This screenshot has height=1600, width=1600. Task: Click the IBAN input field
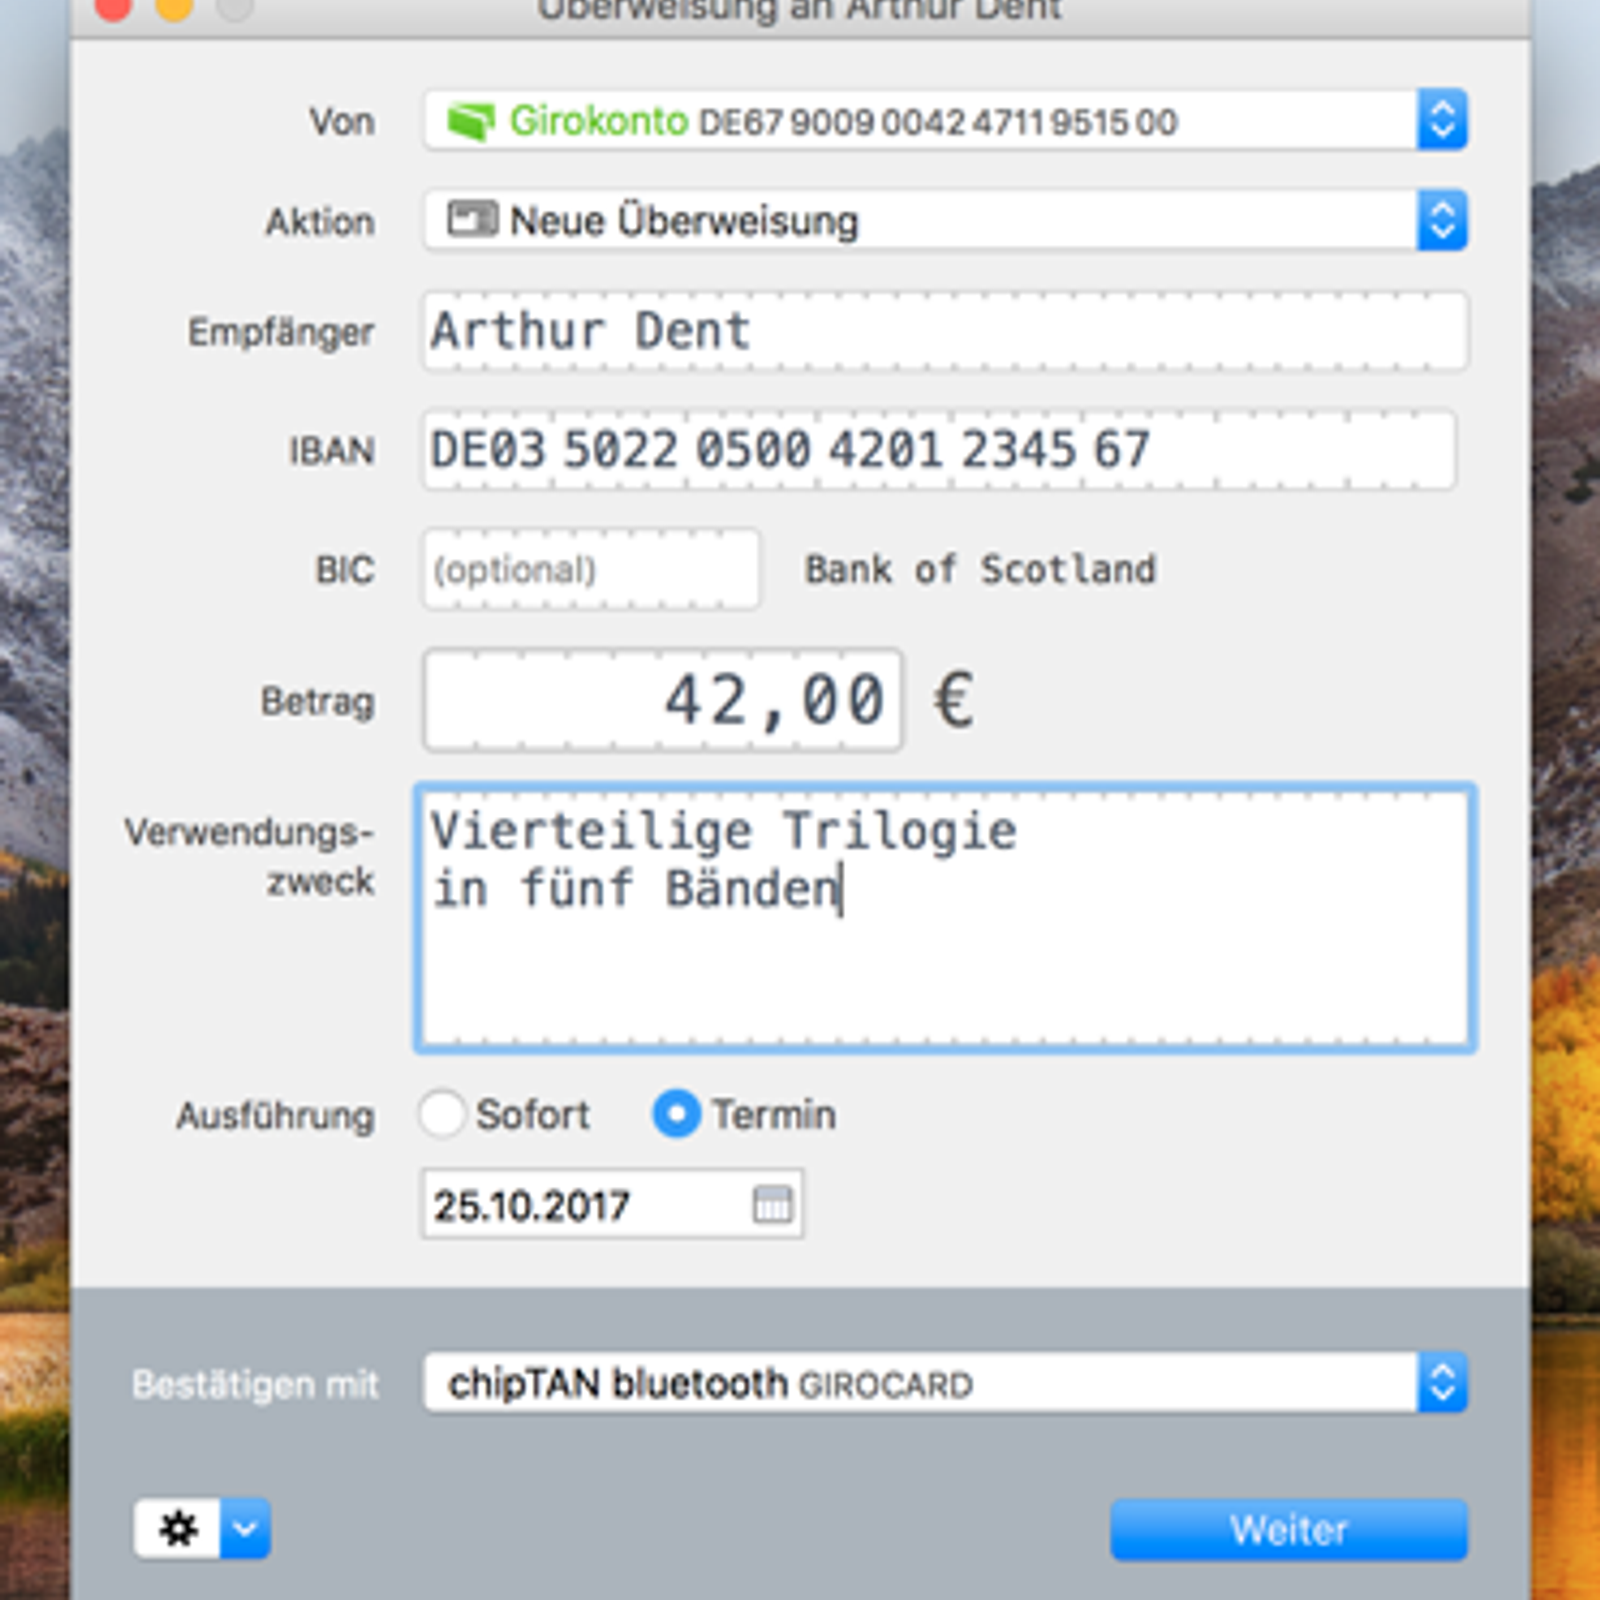[938, 449]
